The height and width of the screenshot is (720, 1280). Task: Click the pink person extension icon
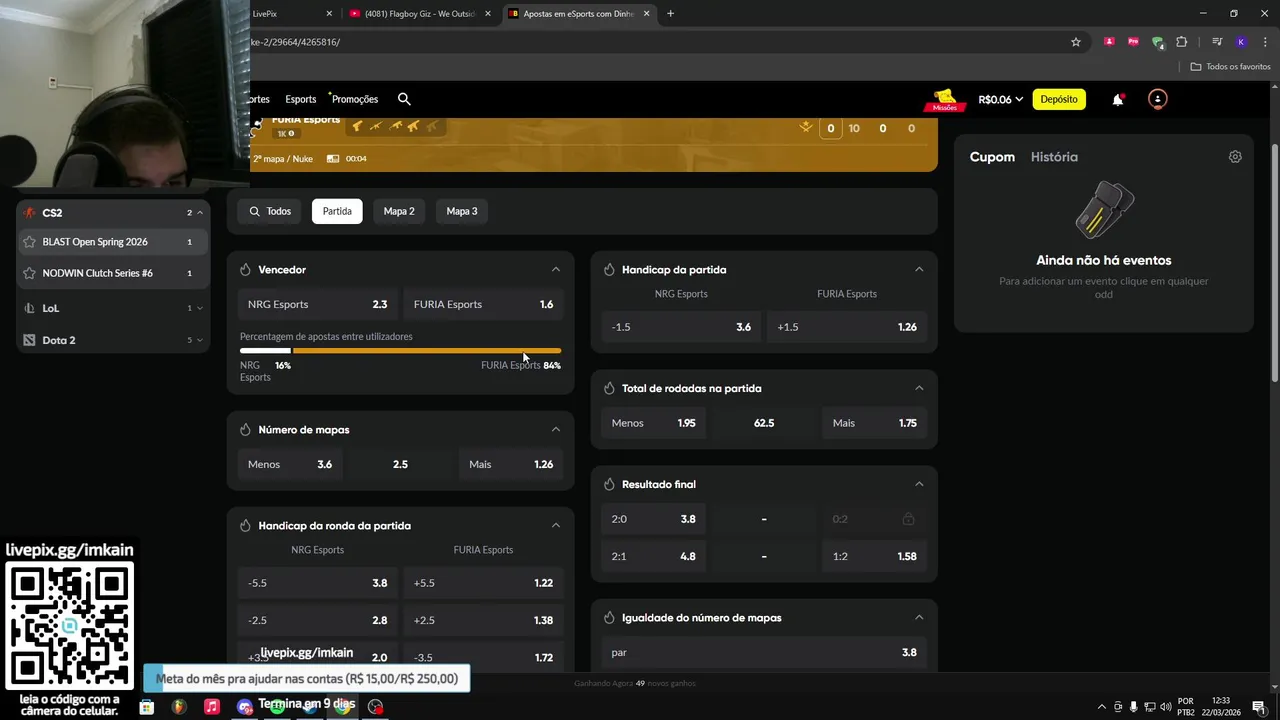tap(1109, 42)
